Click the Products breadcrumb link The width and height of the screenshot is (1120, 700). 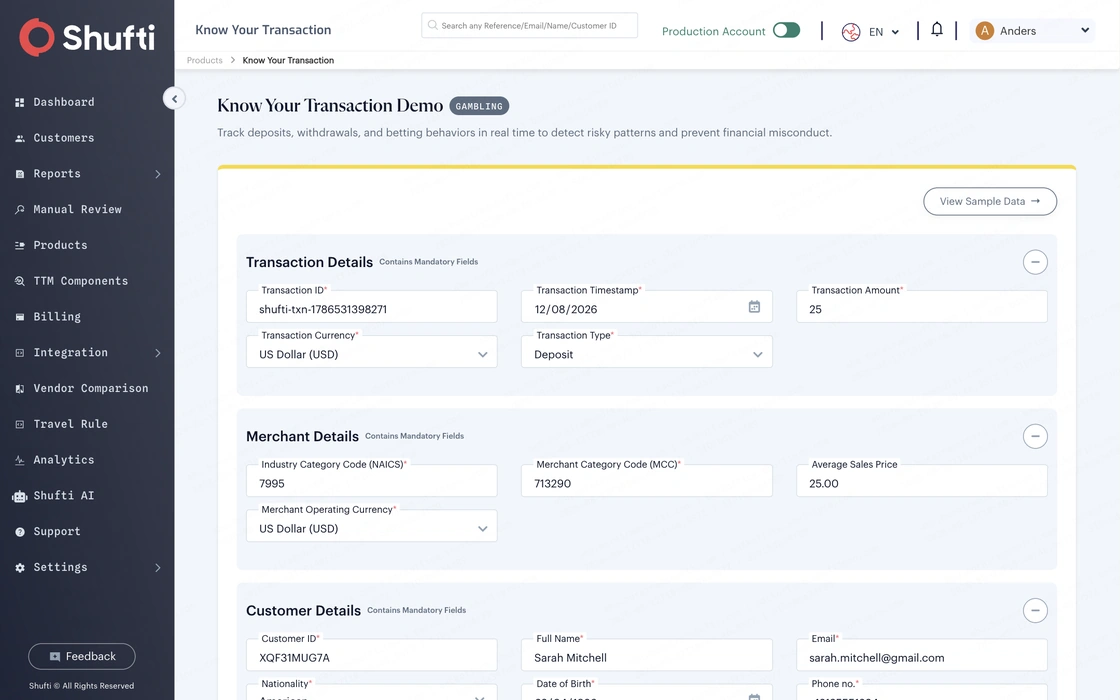click(204, 61)
